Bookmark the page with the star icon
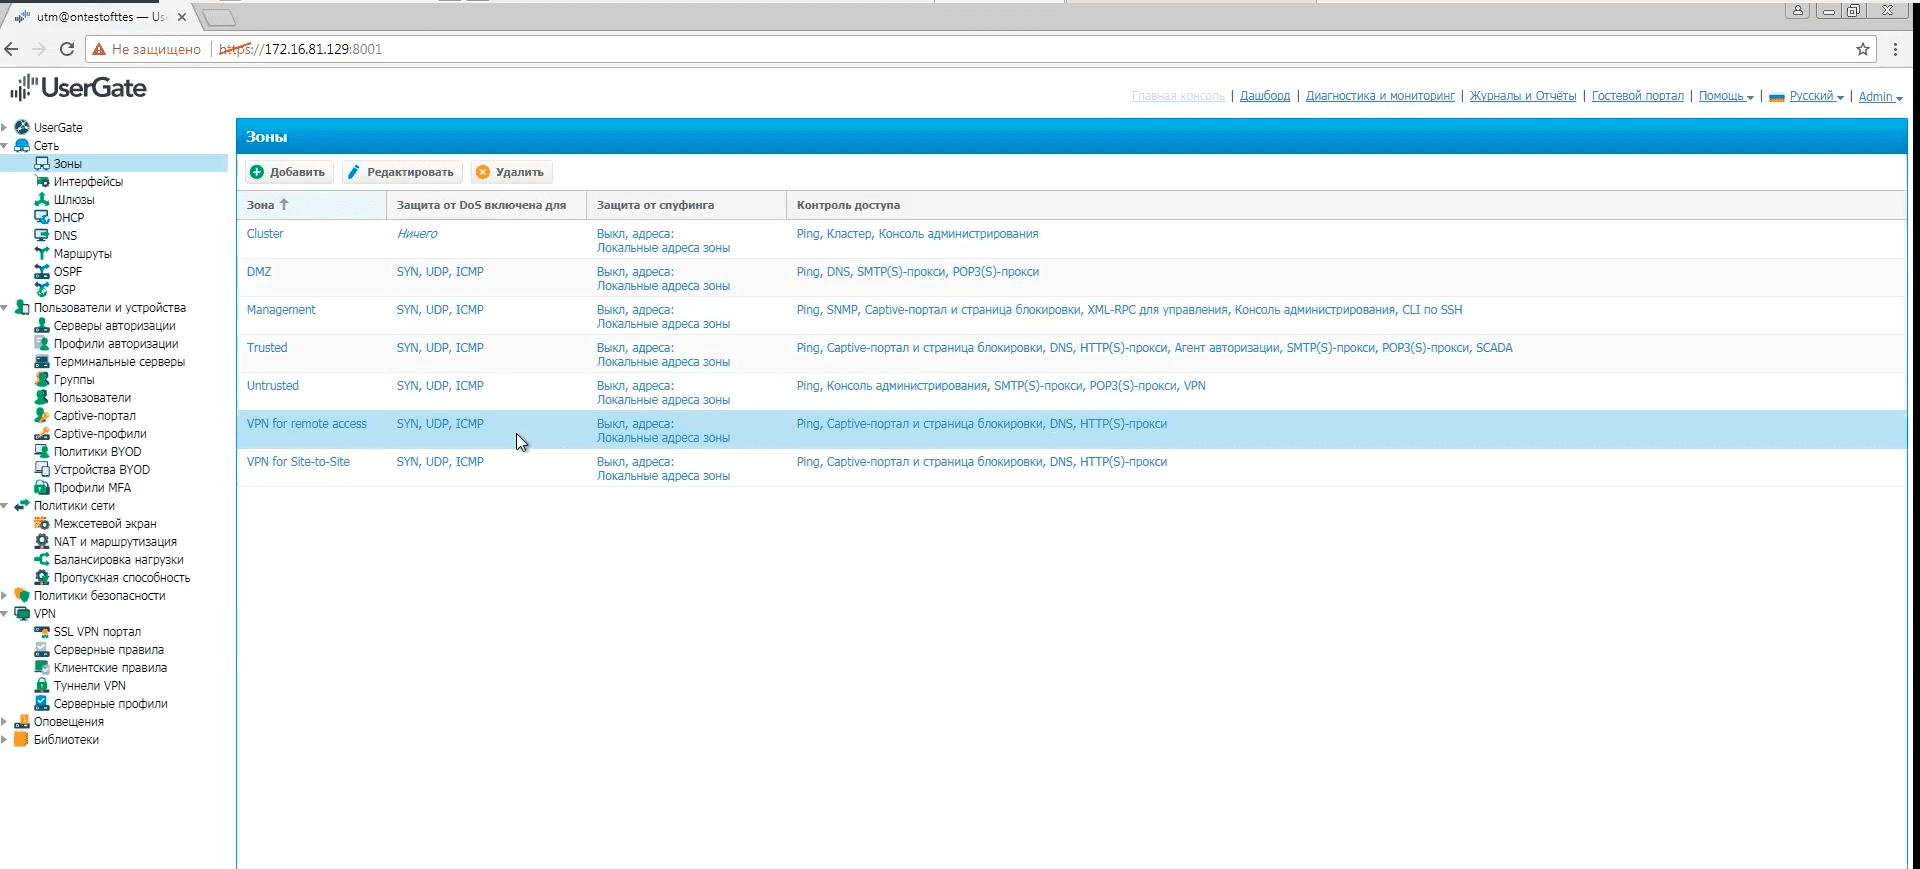The height and width of the screenshot is (869, 1920). pyautogui.click(x=1863, y=49)
